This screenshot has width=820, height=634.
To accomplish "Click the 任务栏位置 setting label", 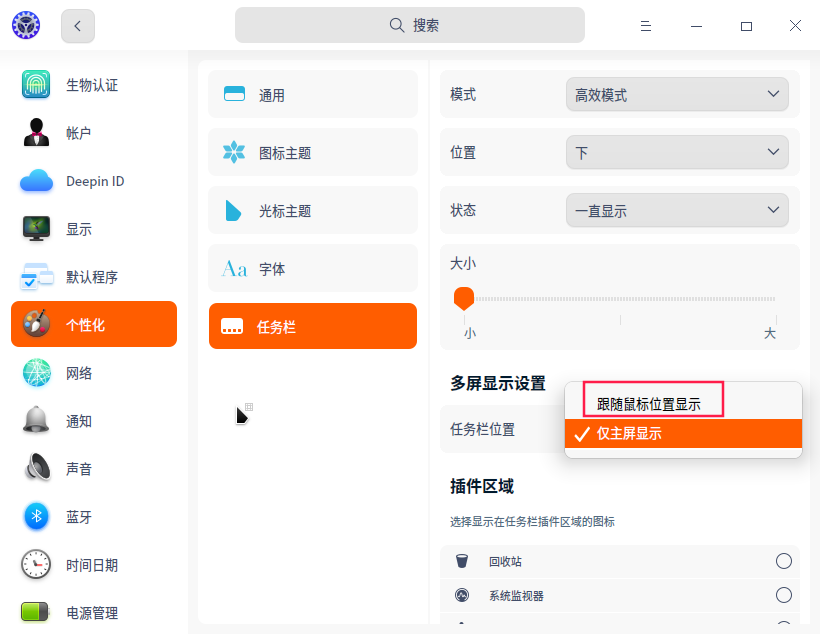I will (482, 429).
